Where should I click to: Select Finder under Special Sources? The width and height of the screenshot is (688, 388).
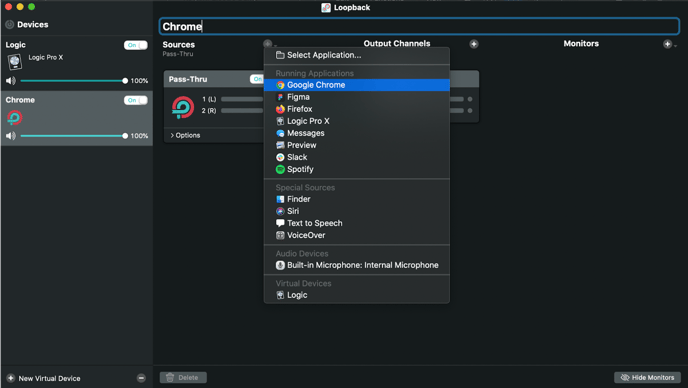pyautogui.click(x=357, y=199)
